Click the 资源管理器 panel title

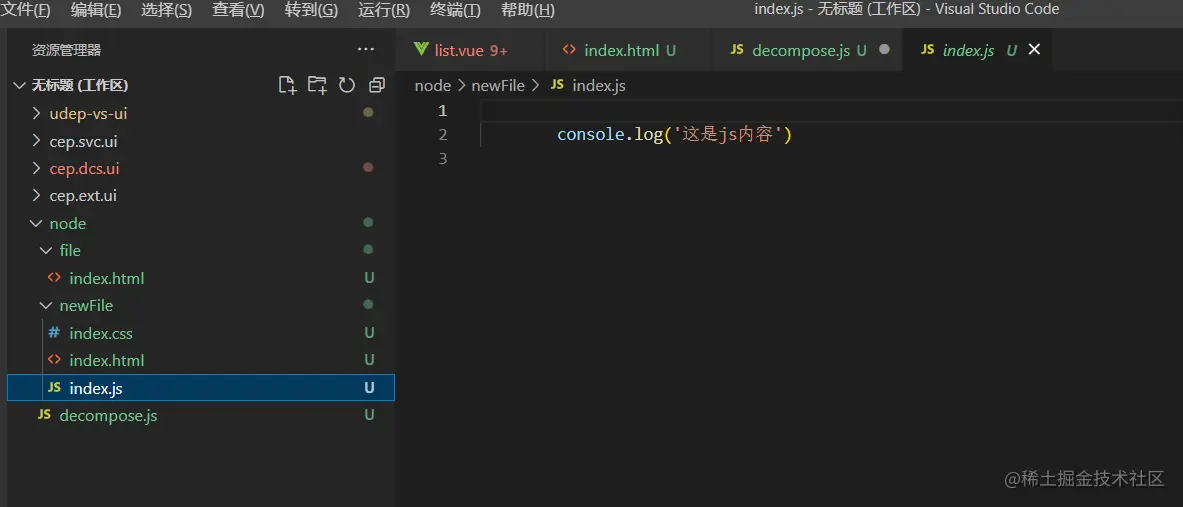coord(66,51)
